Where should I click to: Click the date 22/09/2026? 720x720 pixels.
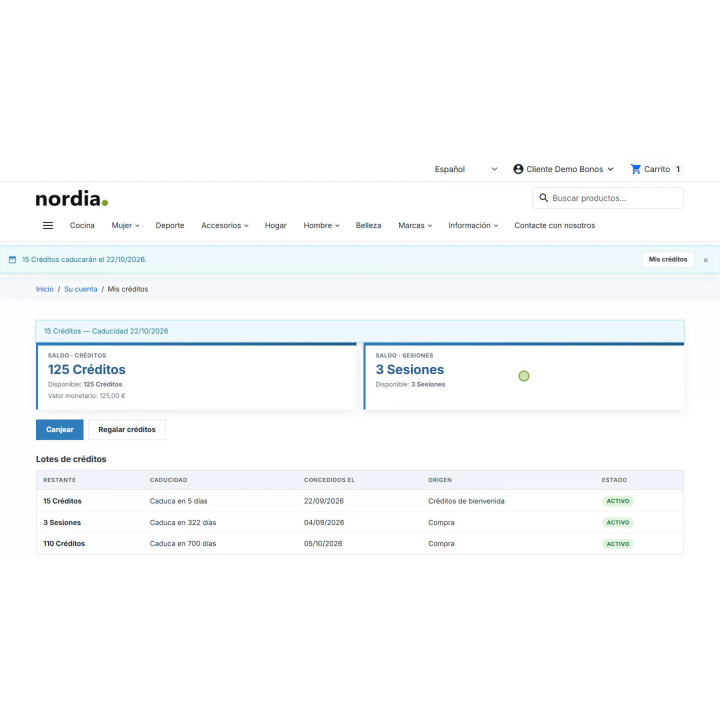[324, 501]
